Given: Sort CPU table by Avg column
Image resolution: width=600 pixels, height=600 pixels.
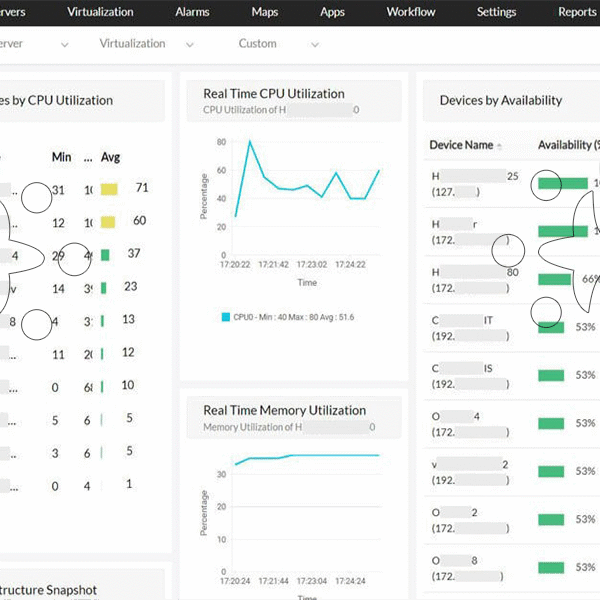Looking at the screenshot, I should click(x=111, y=157).
